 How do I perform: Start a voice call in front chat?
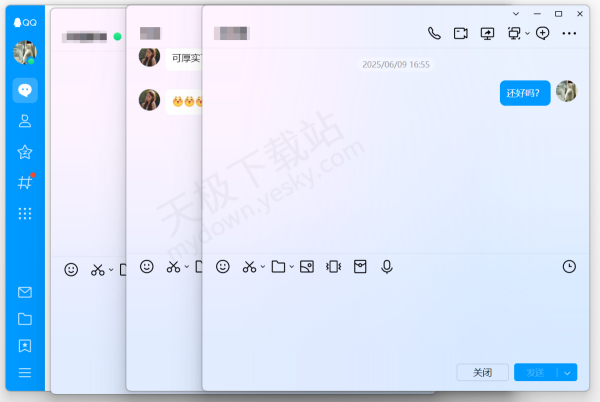click(x=434, y=33)
